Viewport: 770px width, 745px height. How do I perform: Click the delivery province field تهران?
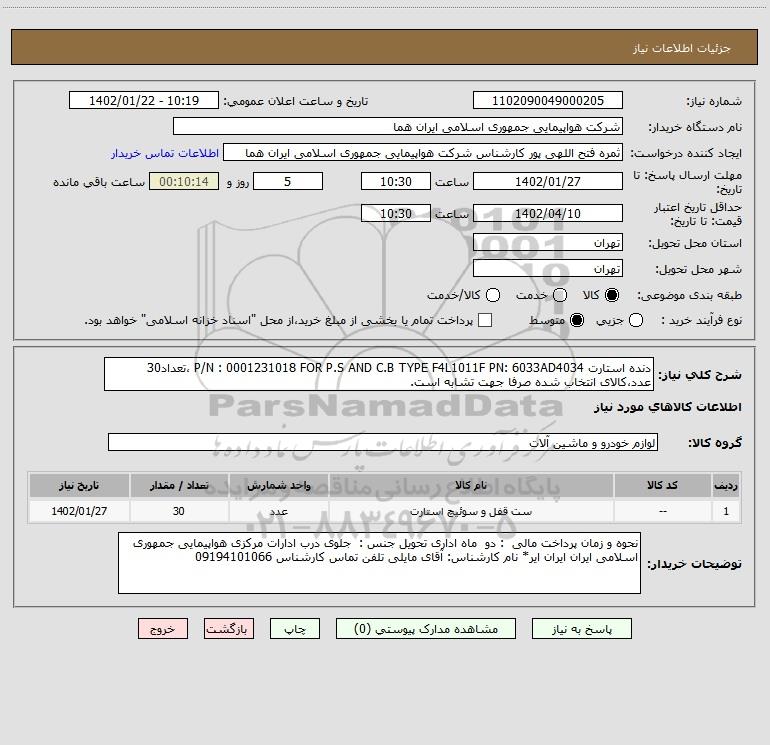tap(548, 243)
